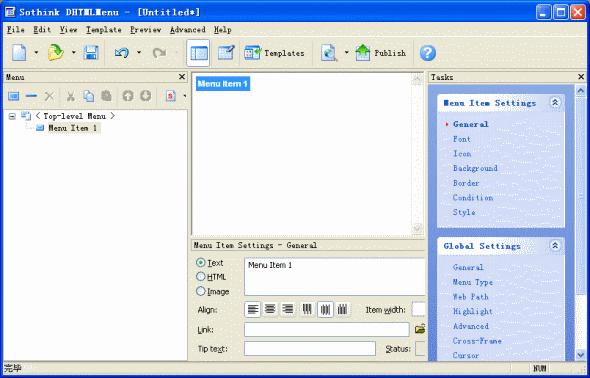Open Help with the question mark icon

coord(427,53)
